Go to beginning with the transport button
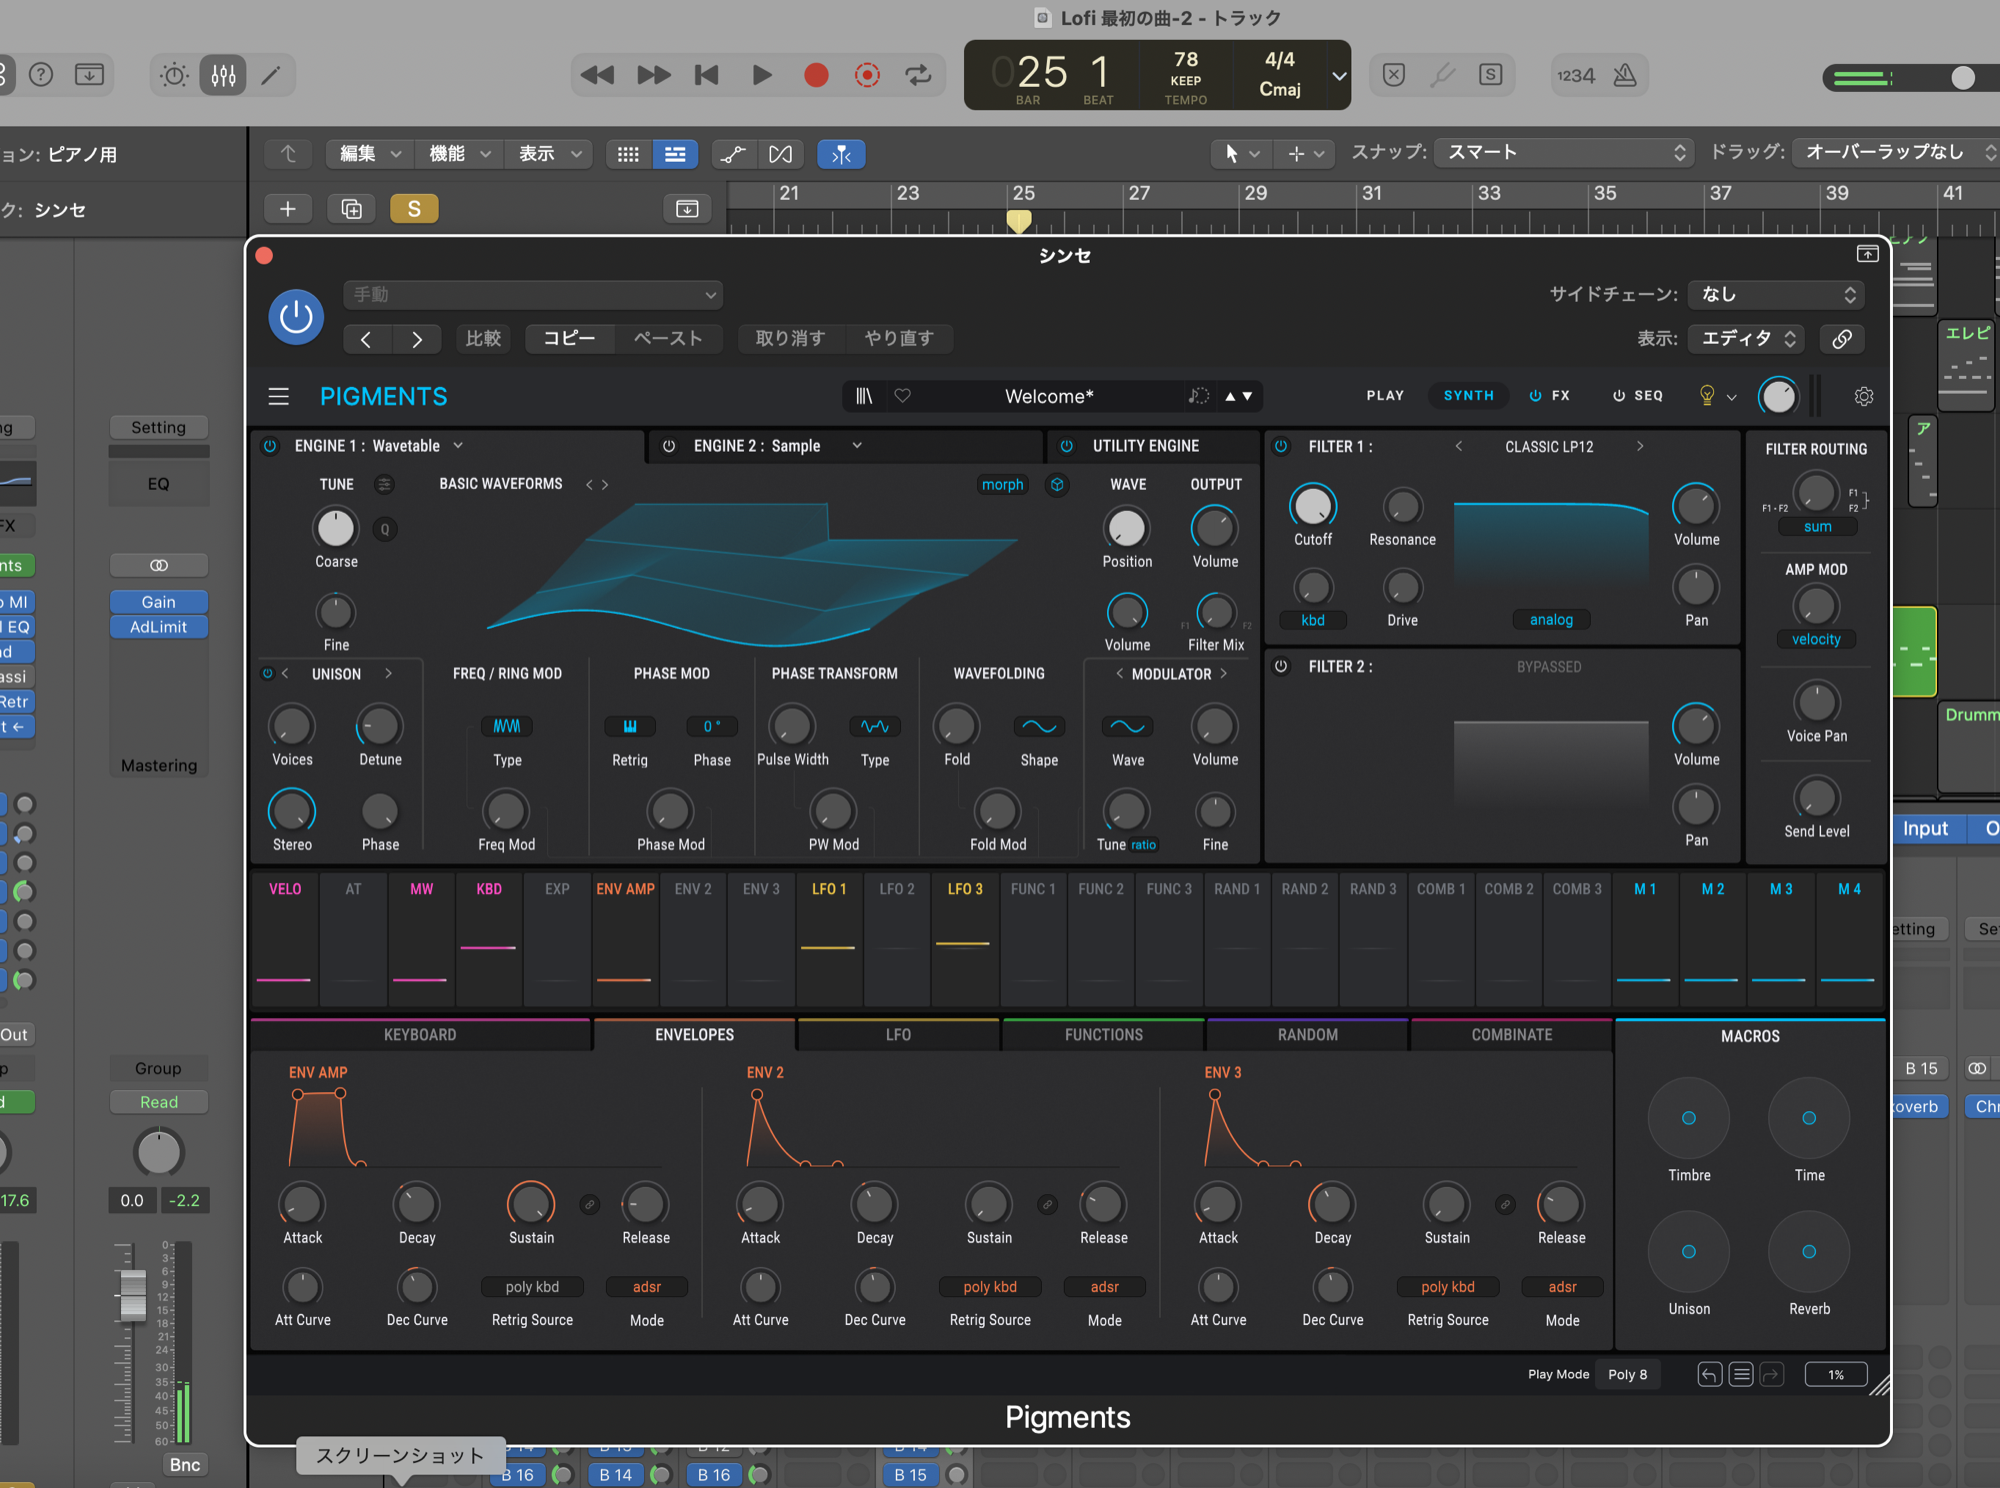This screenshot has width=2000, height=1488. [706, 75]
